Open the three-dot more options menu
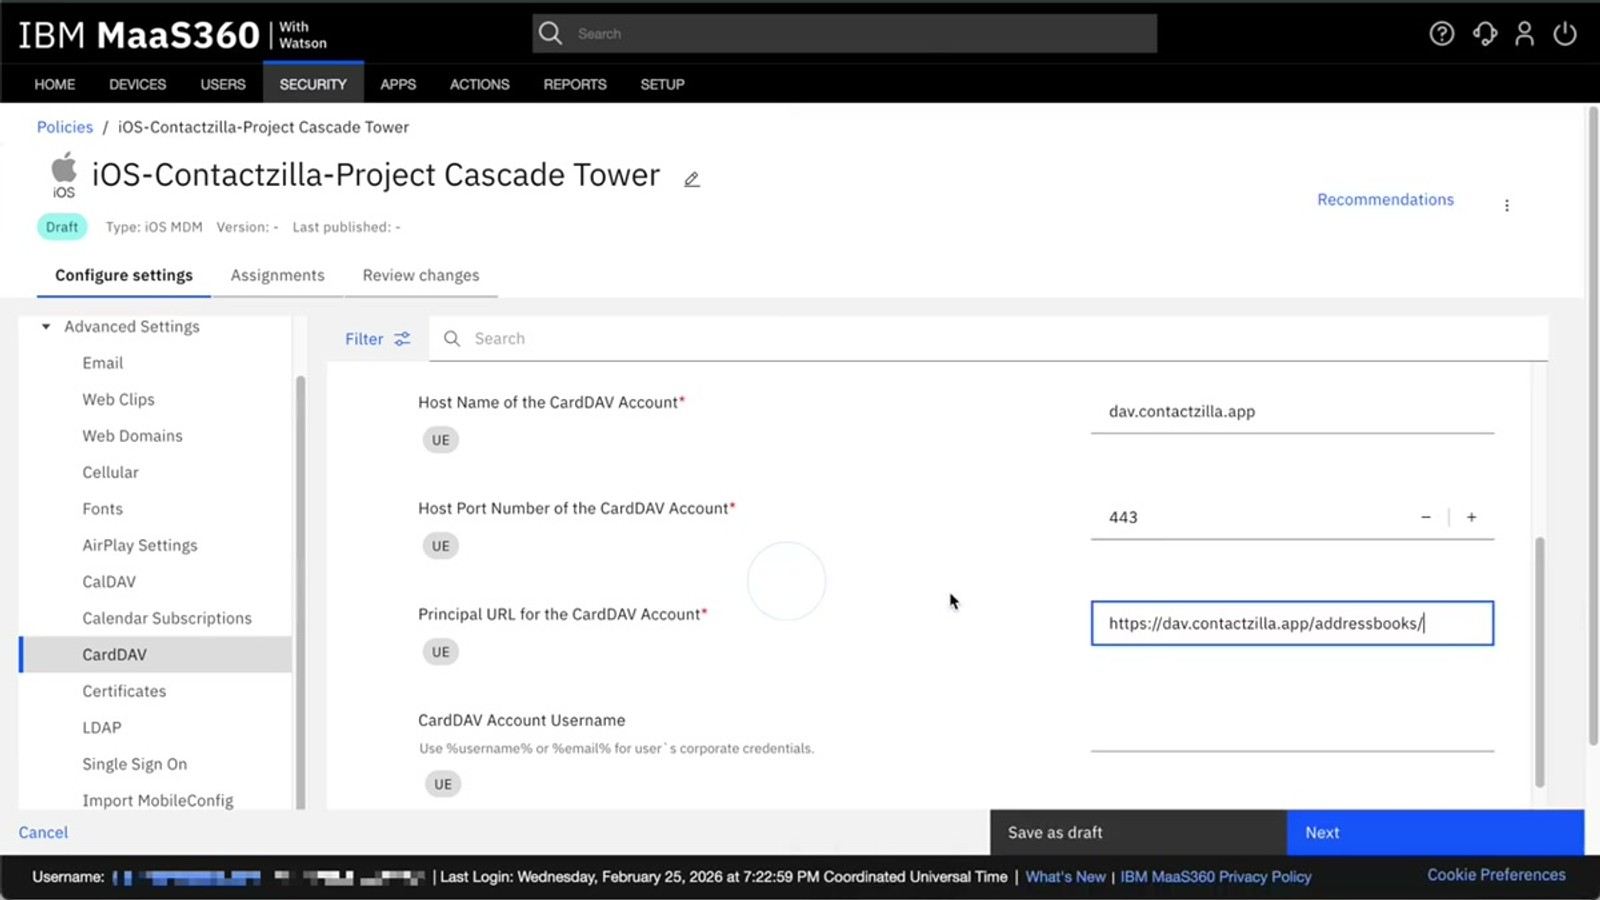 pos(1507,205)
